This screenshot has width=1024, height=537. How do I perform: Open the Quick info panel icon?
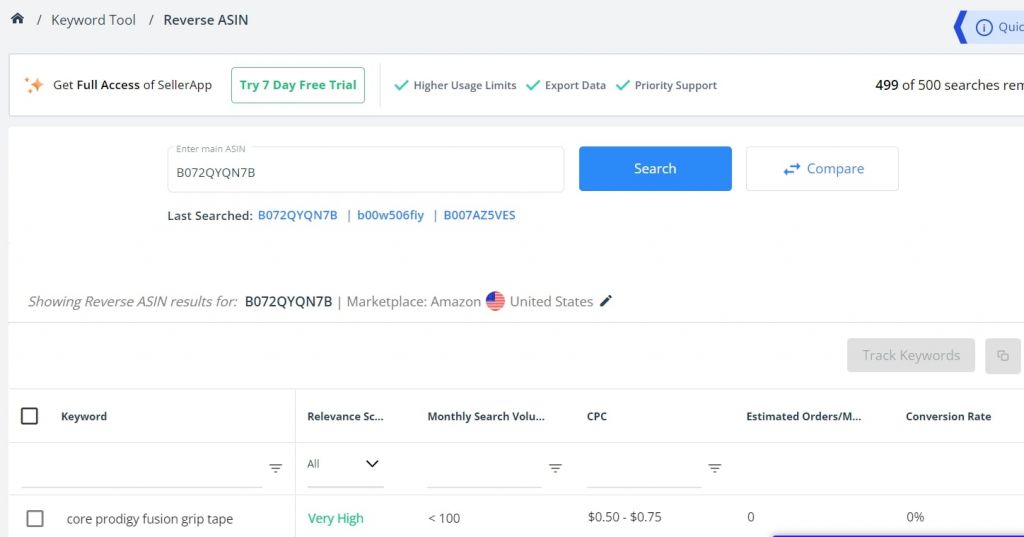pyautogui.click(x=984, y=27)
